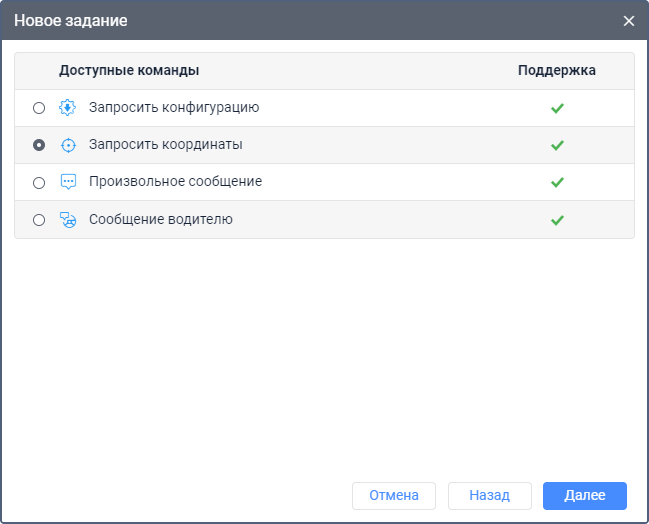Proceed with the Далее button
649x524 pixels.
584,495
